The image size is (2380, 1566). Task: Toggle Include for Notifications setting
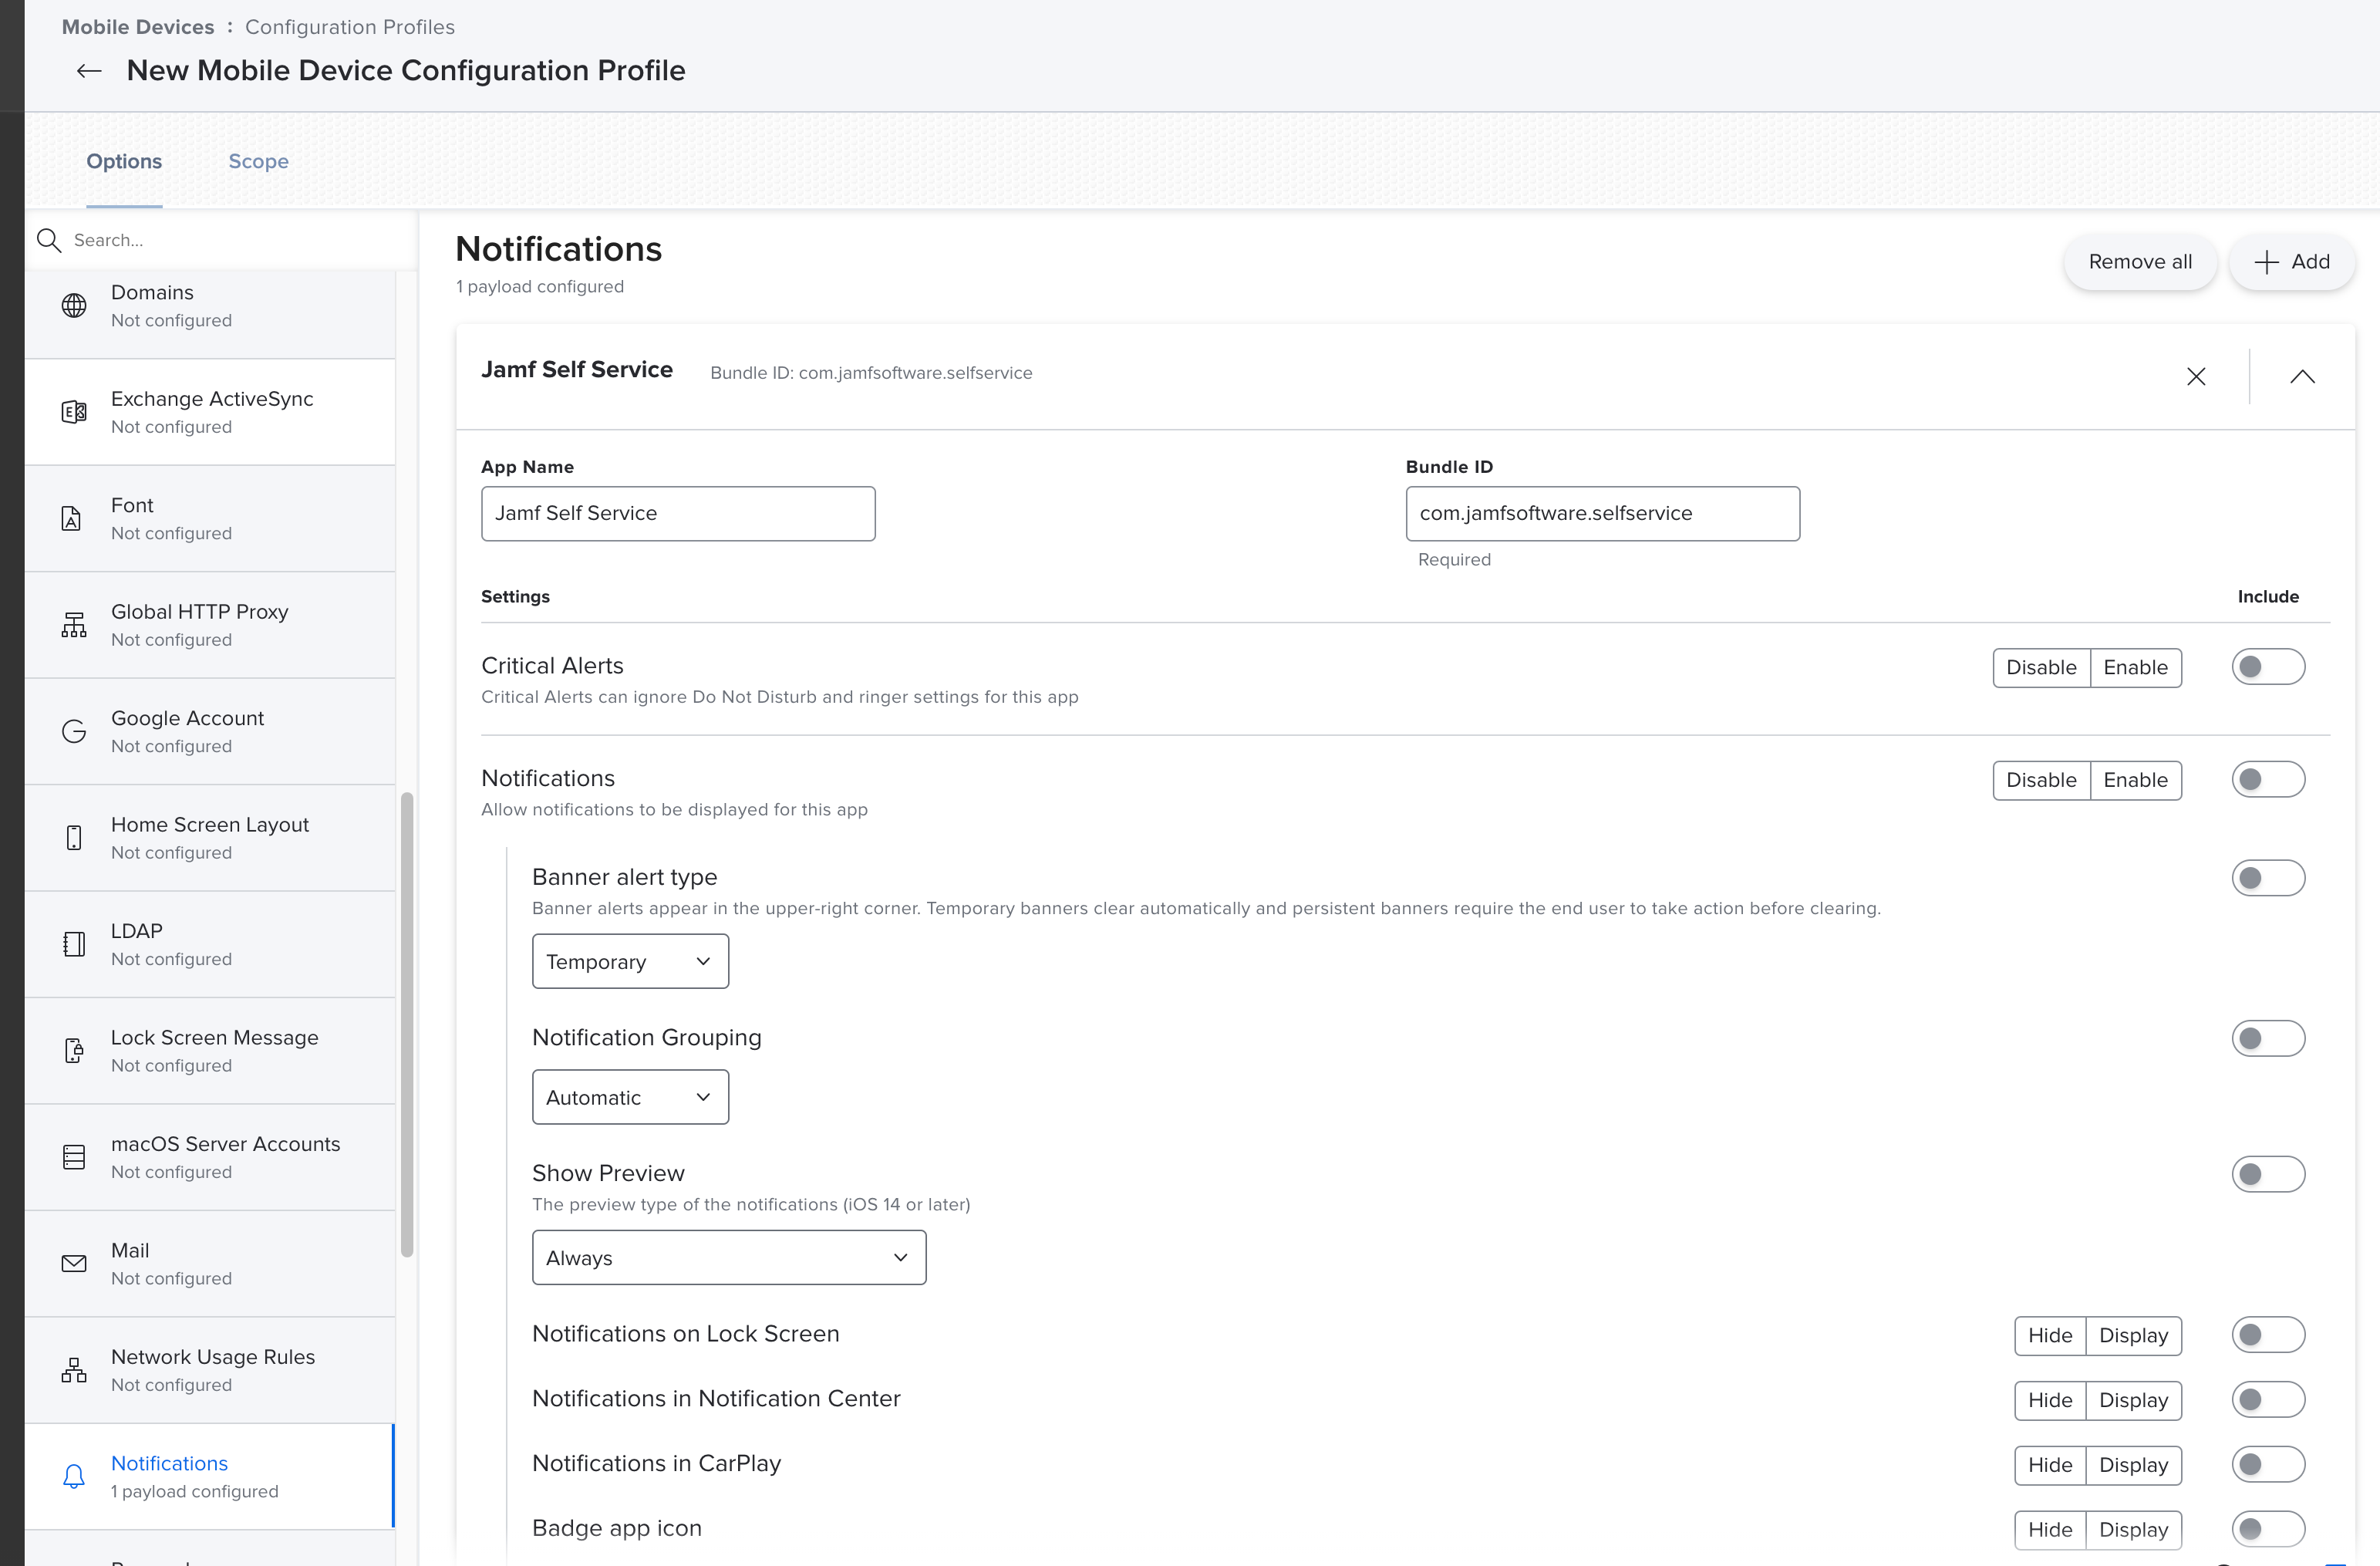[2268, 780]
